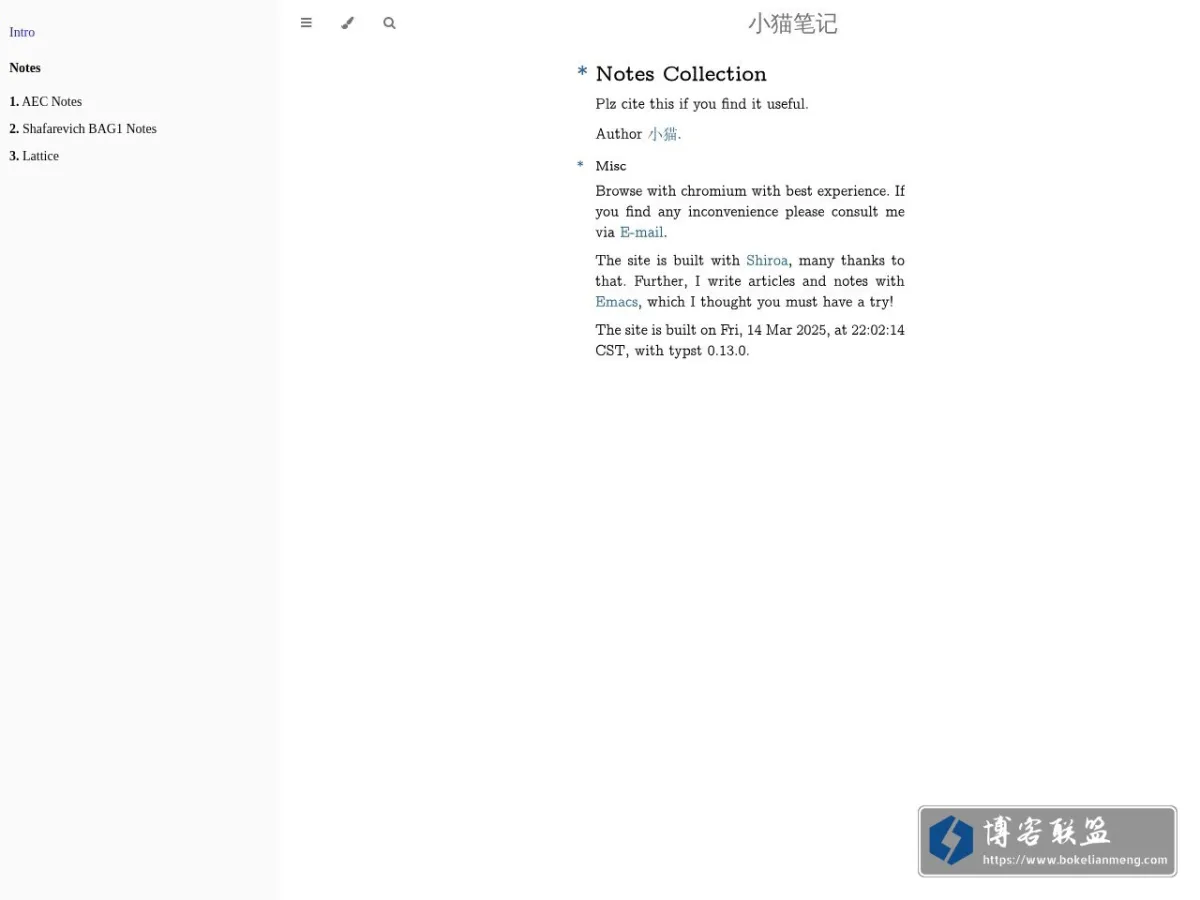Follow the Emacs link
1200x900 pixels.
pyautogui.click(x=616, y=302)
